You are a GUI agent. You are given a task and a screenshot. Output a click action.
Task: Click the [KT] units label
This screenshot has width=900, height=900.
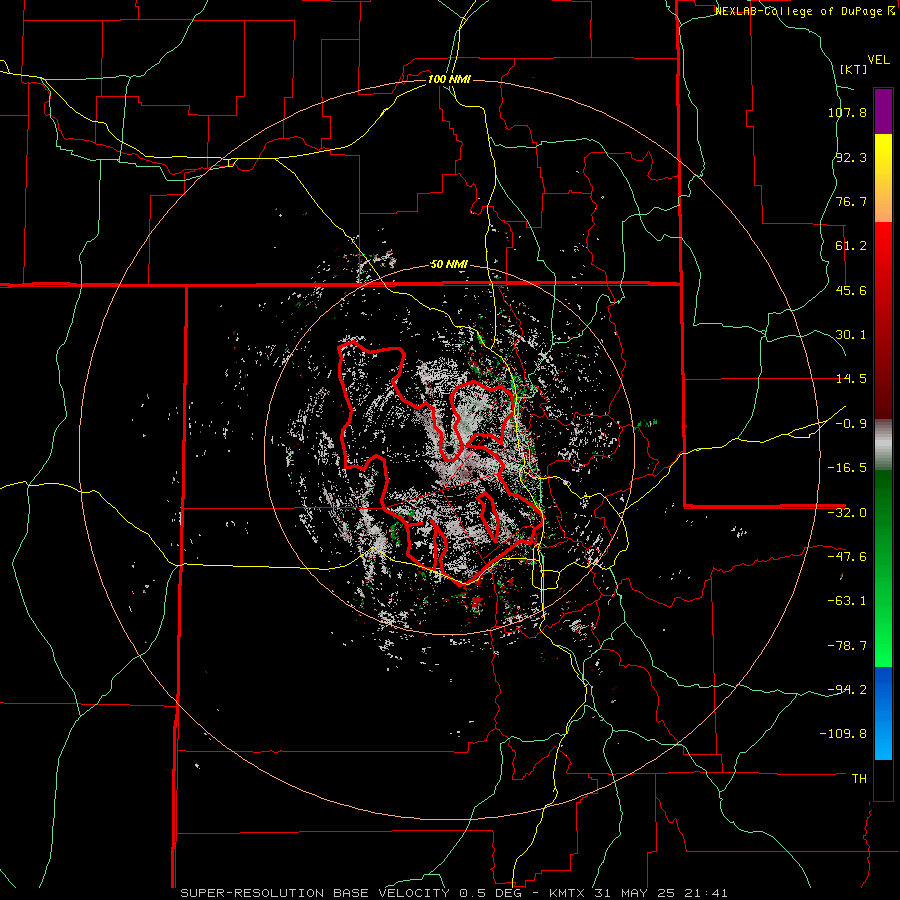(853, 69)
